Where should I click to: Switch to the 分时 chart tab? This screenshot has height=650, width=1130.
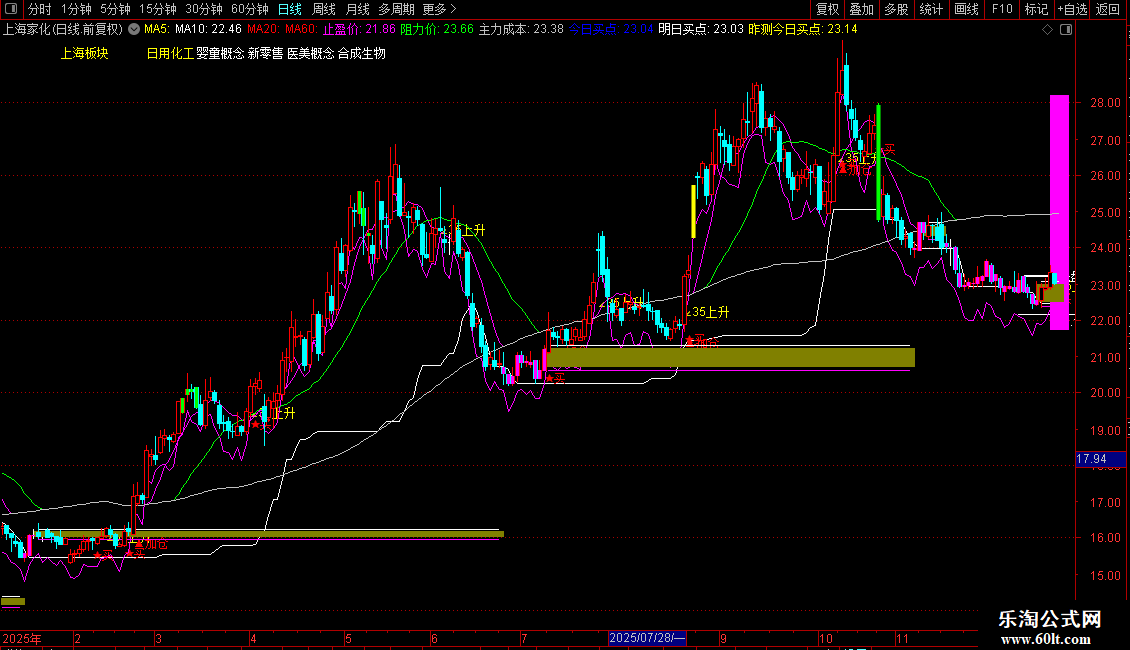point(40,9)
